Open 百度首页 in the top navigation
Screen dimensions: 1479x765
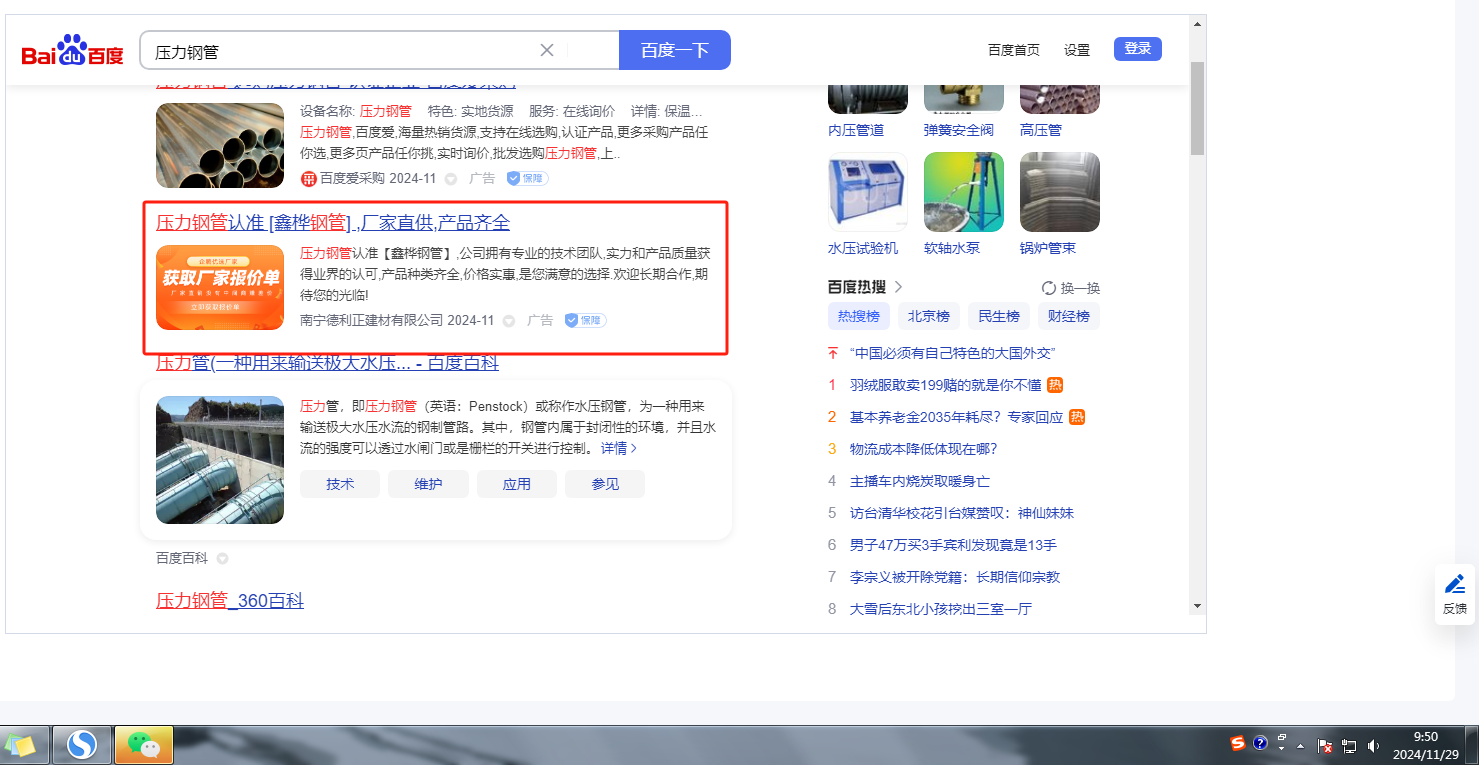[x=1014, y=50]
